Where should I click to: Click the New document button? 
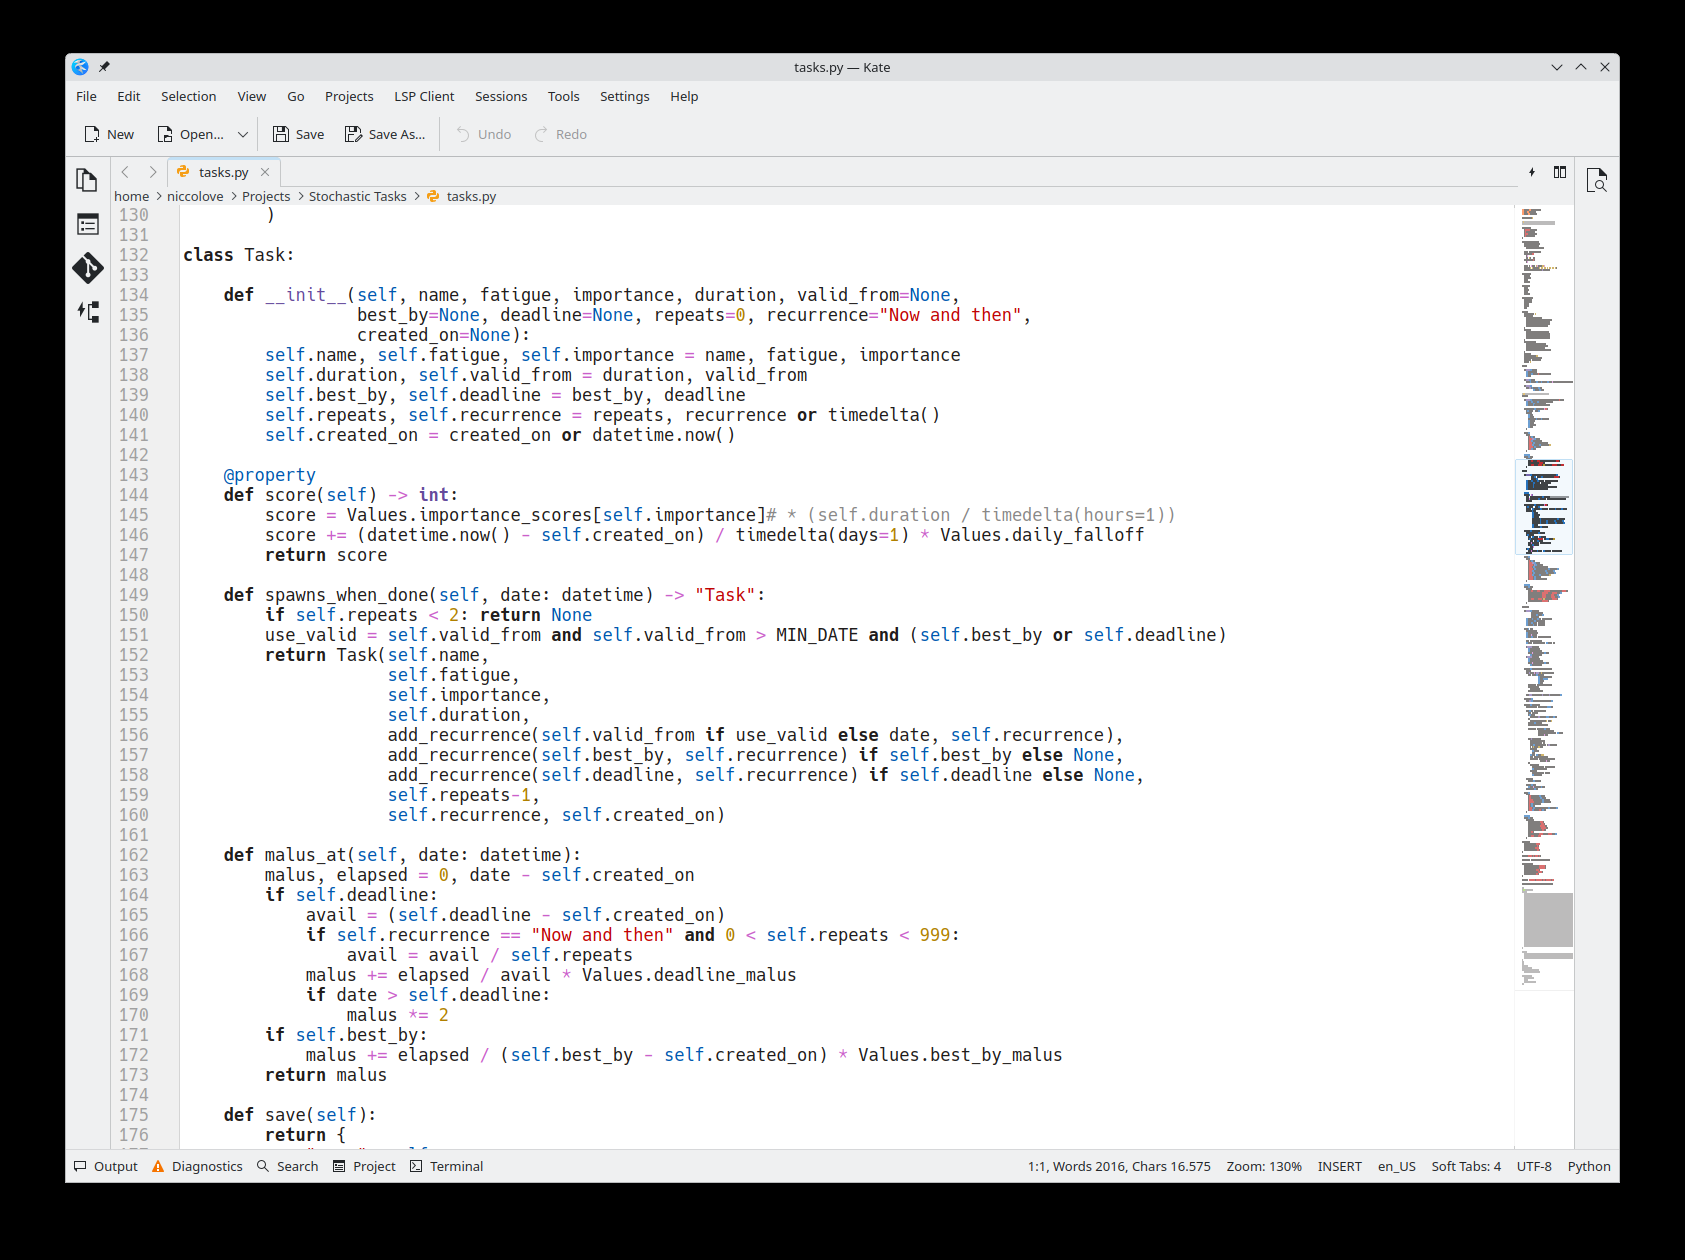[109, 134]
